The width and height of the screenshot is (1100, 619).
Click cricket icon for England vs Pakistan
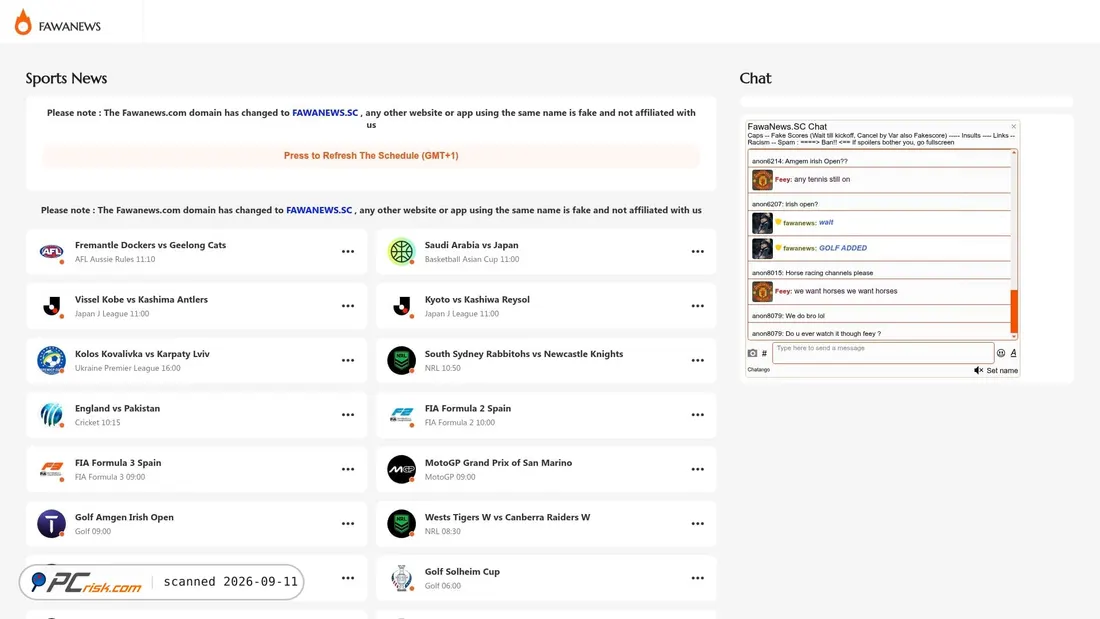(x=51, y=415)
